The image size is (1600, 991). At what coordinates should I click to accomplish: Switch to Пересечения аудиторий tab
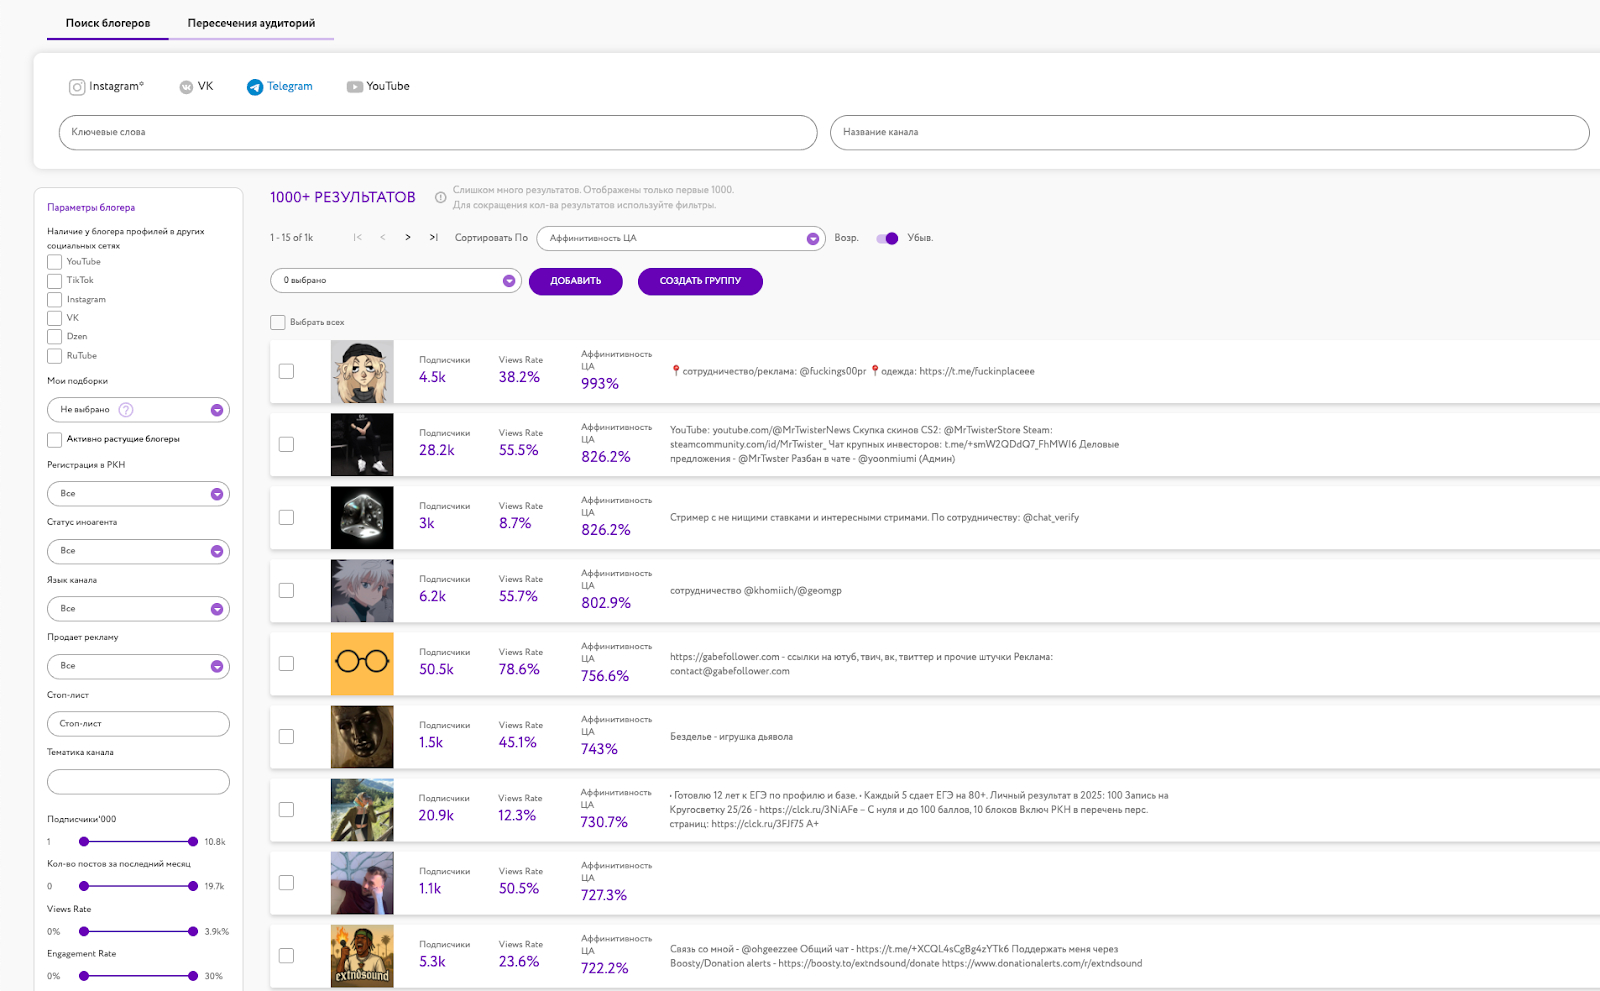(251, 23)
